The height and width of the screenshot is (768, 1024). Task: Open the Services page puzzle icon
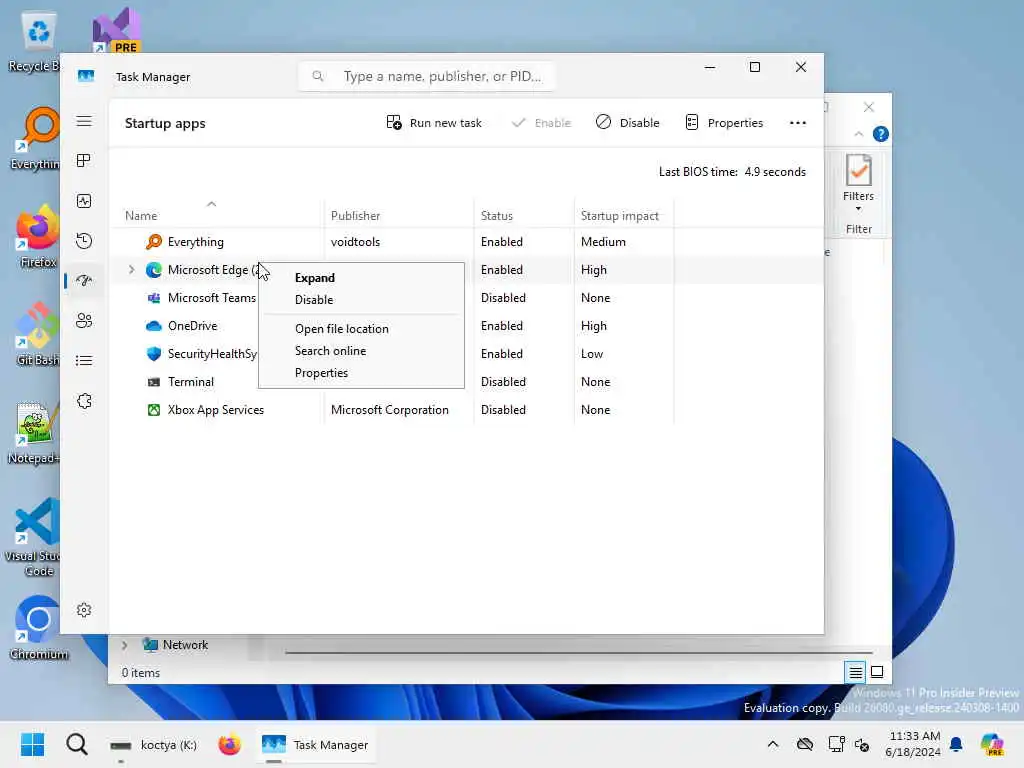coord(84,401)
